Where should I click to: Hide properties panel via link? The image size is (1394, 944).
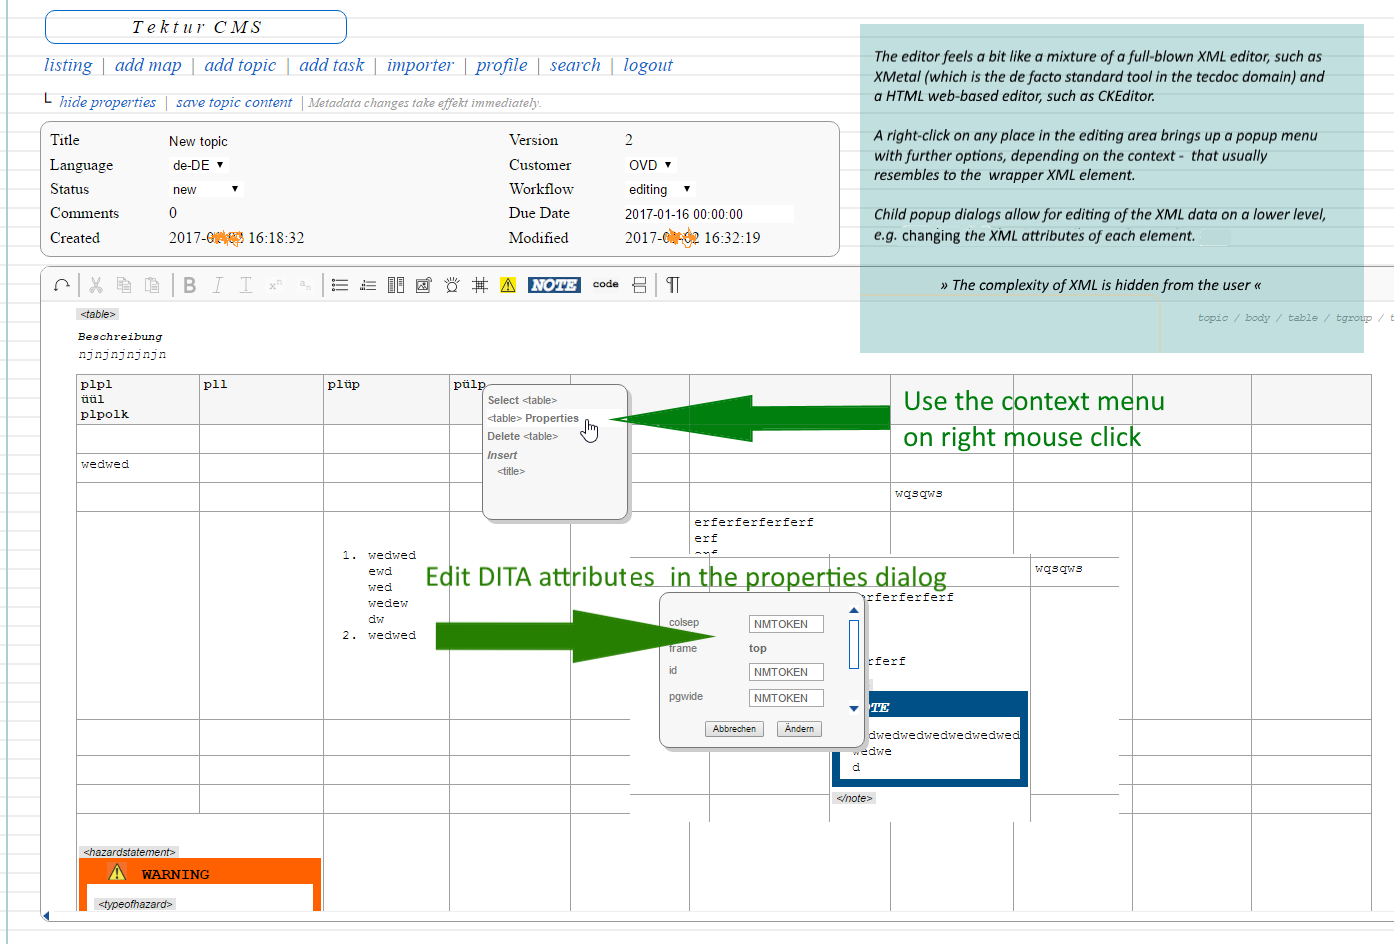[107, 102]
